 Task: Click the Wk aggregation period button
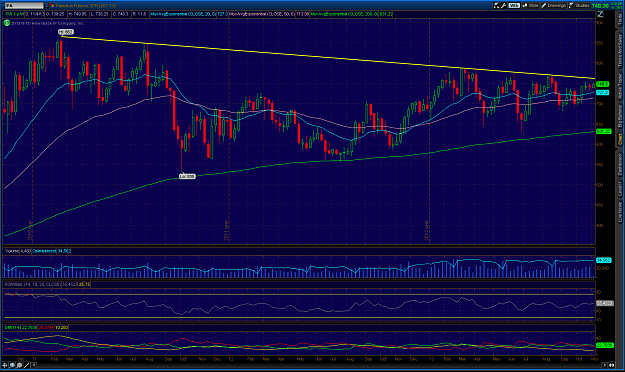(x=514, y=6)
